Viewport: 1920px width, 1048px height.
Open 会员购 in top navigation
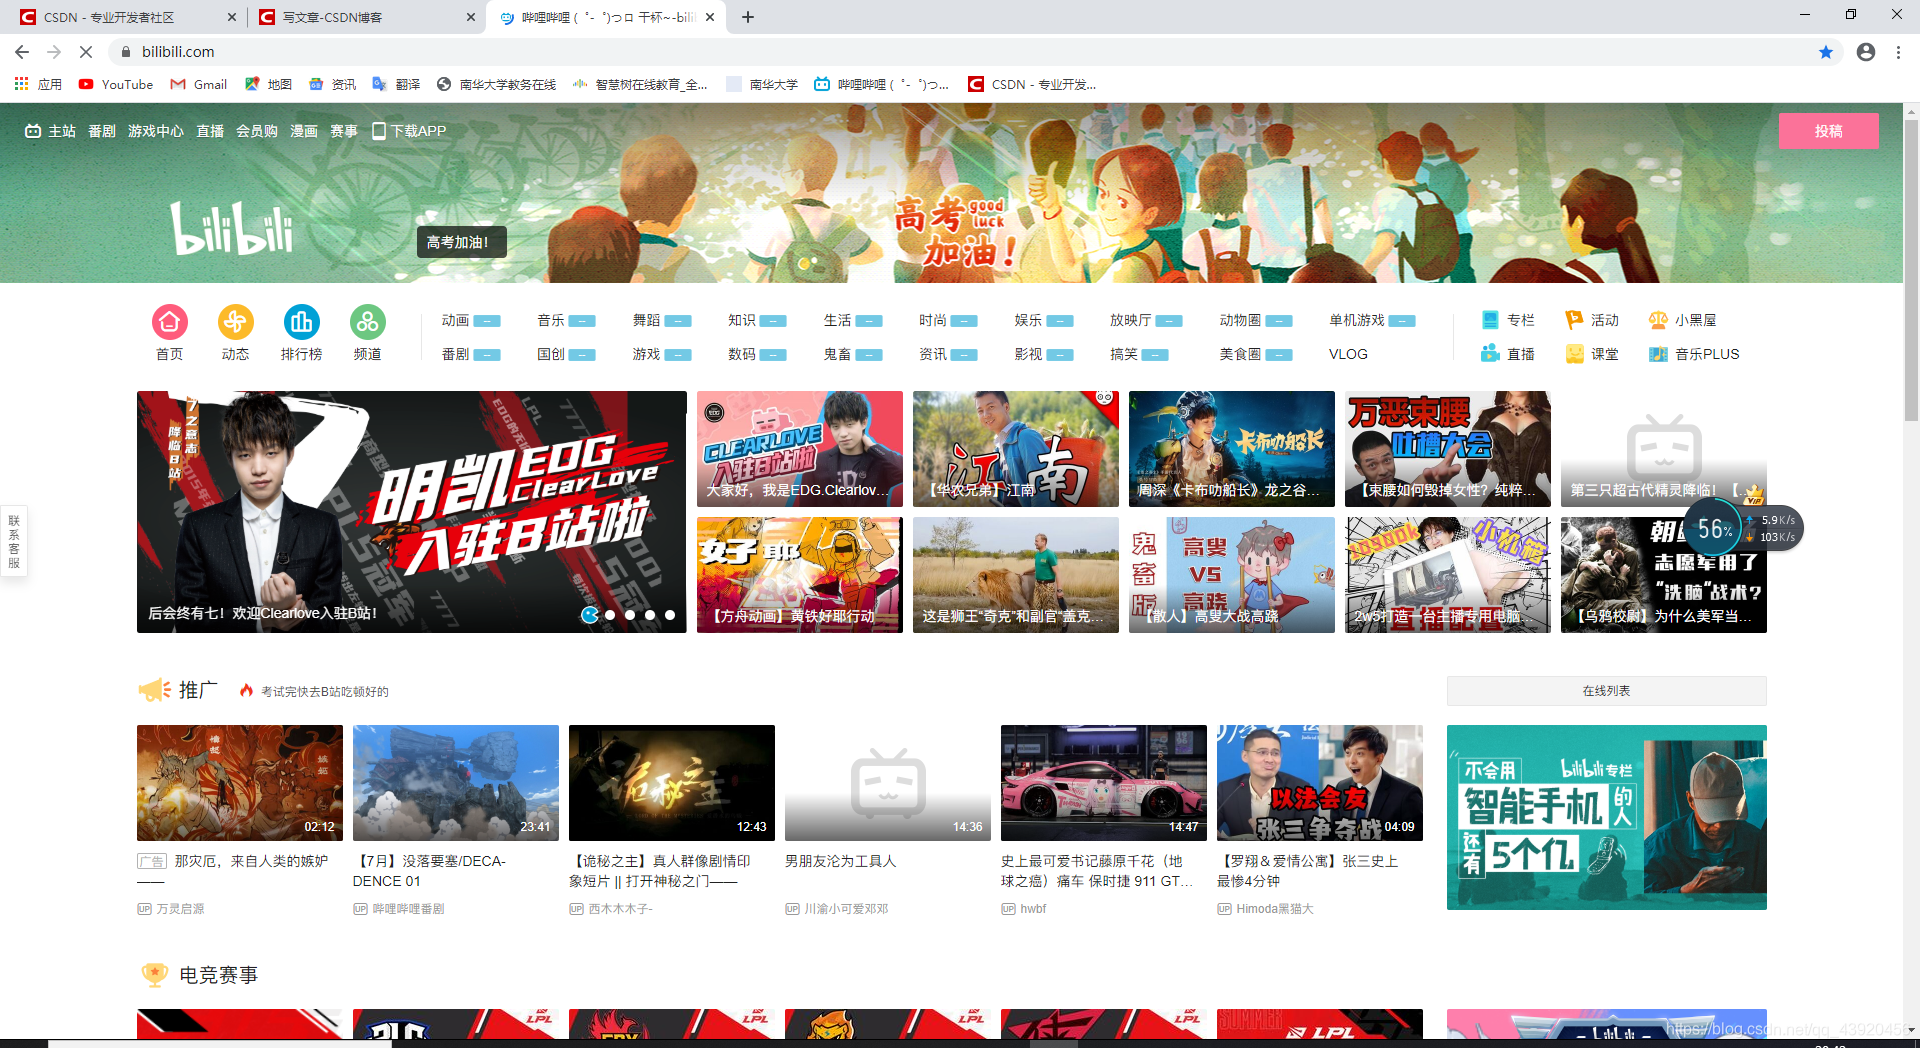tap(257, 131)
